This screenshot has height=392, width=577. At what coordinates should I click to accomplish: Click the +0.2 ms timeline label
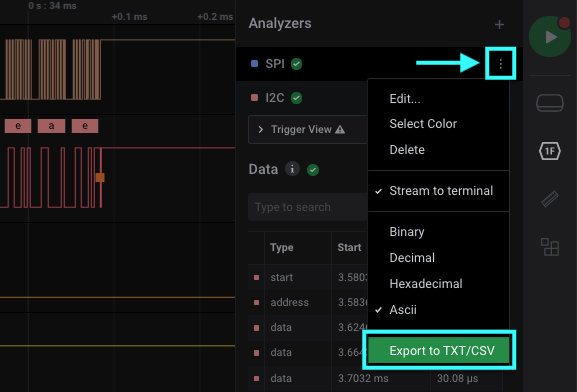215,17
